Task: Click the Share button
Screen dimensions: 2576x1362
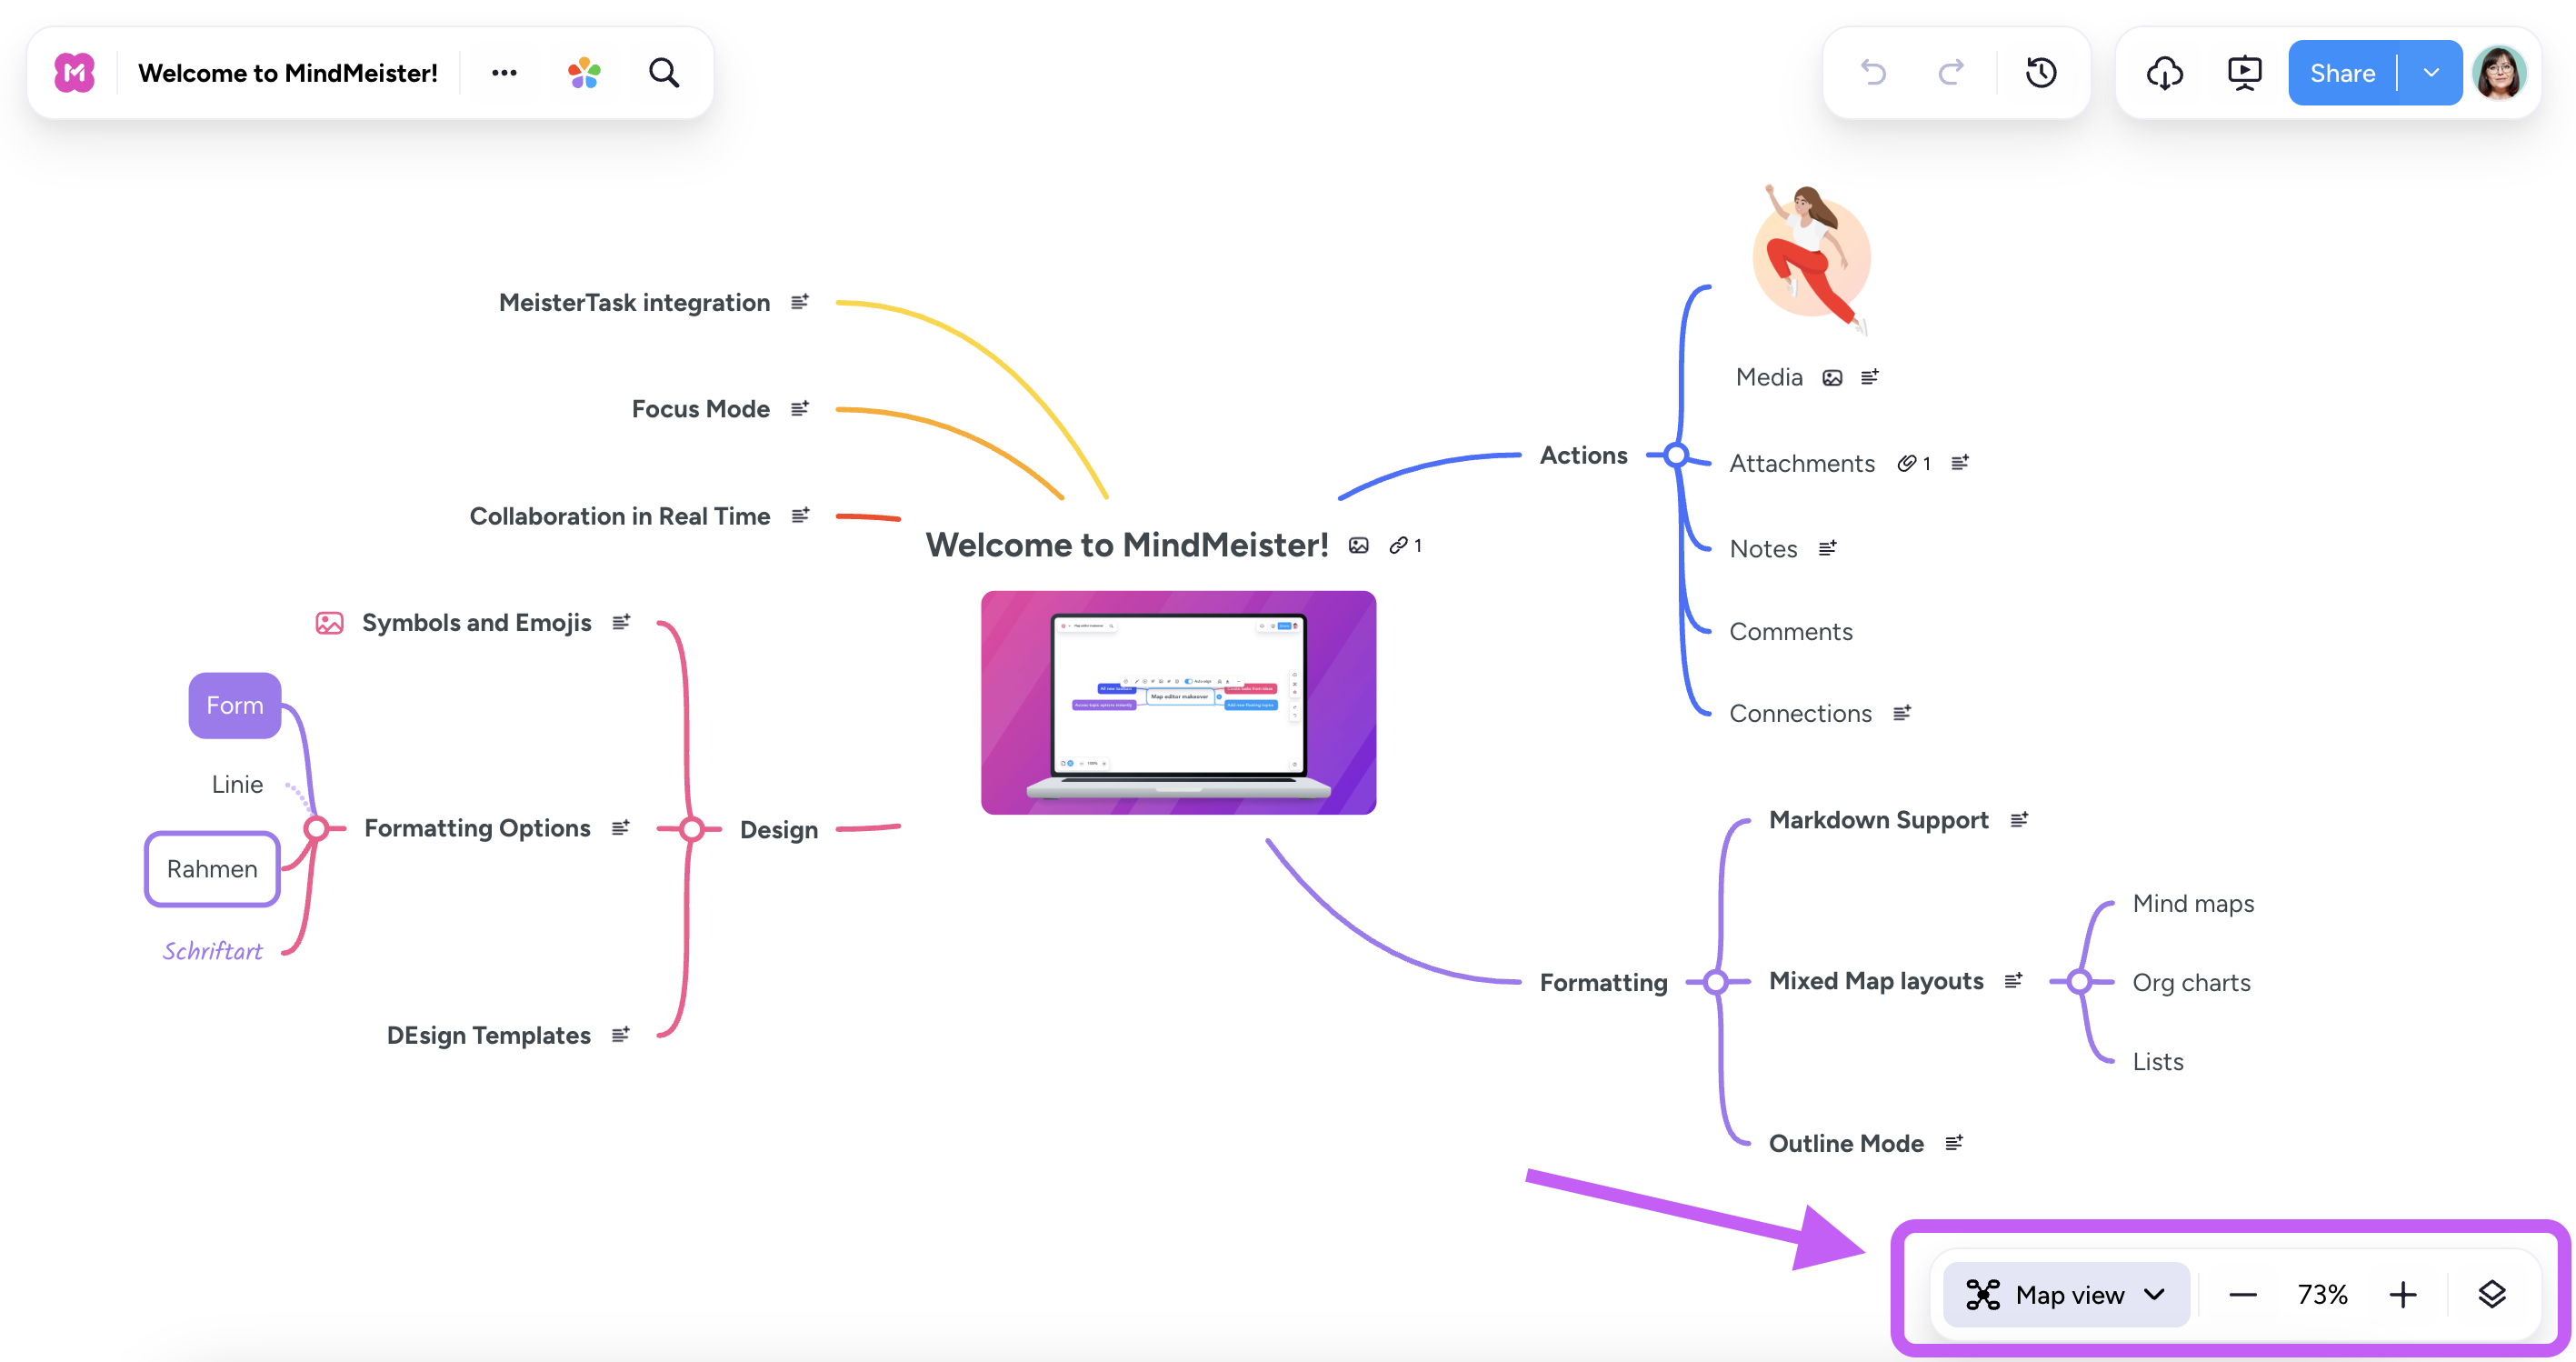Action: (x=2342, y=73)
